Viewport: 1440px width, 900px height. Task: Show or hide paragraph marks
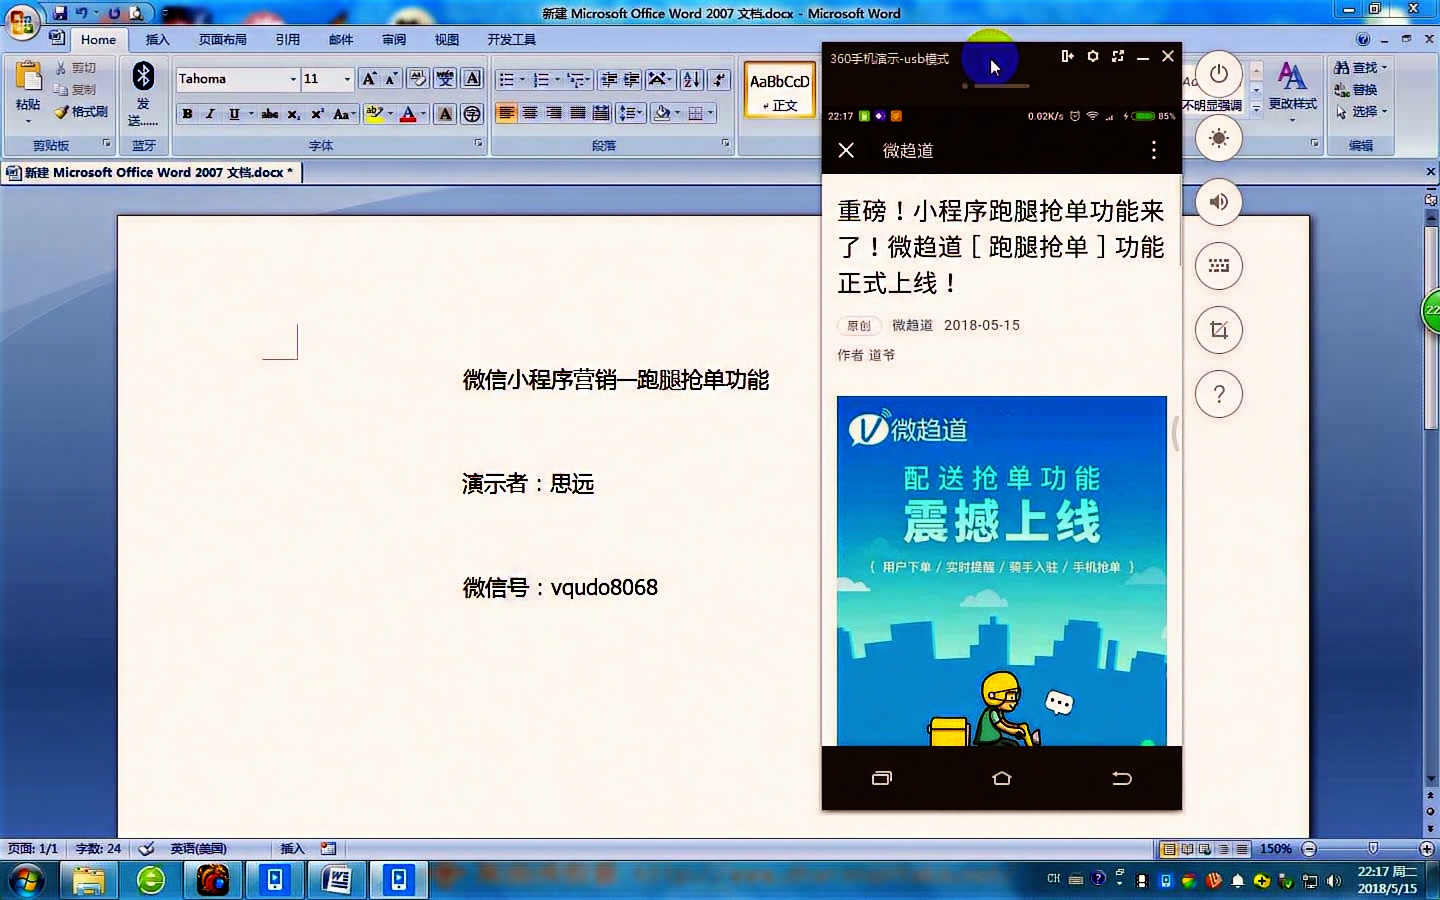pos(719,79)
